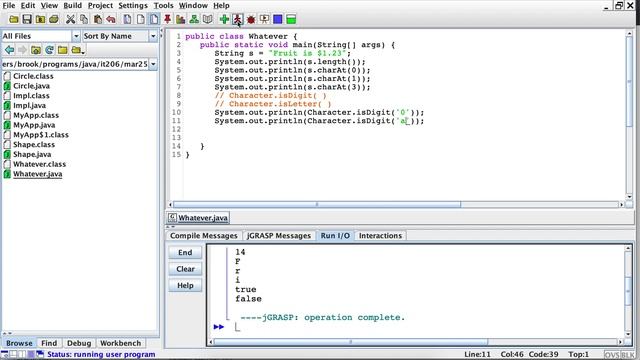Switch to the jGRASP Messages tab
Image resolution: width=640 pixels, height=360 pixels.
(x=279, y=236)
